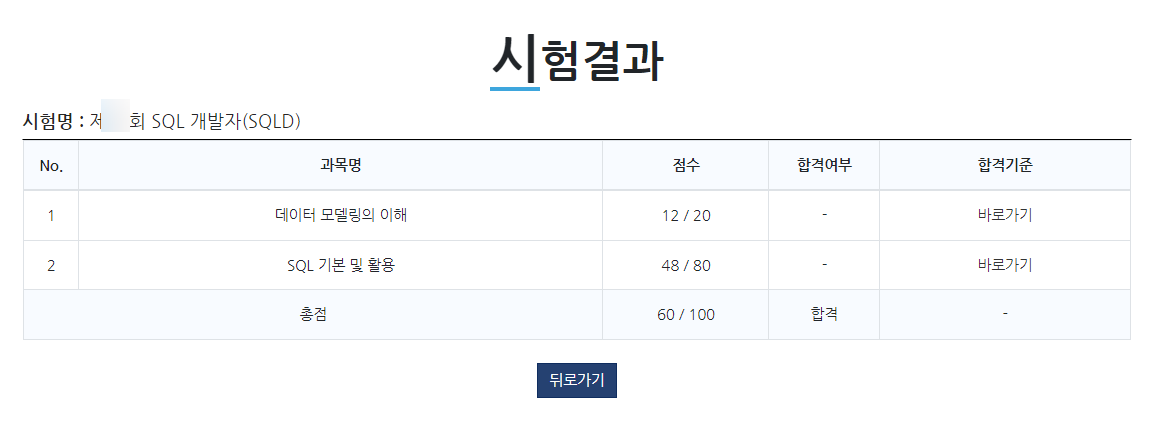
Task: Click the 총점 label cell
Action: click(313, 314)
